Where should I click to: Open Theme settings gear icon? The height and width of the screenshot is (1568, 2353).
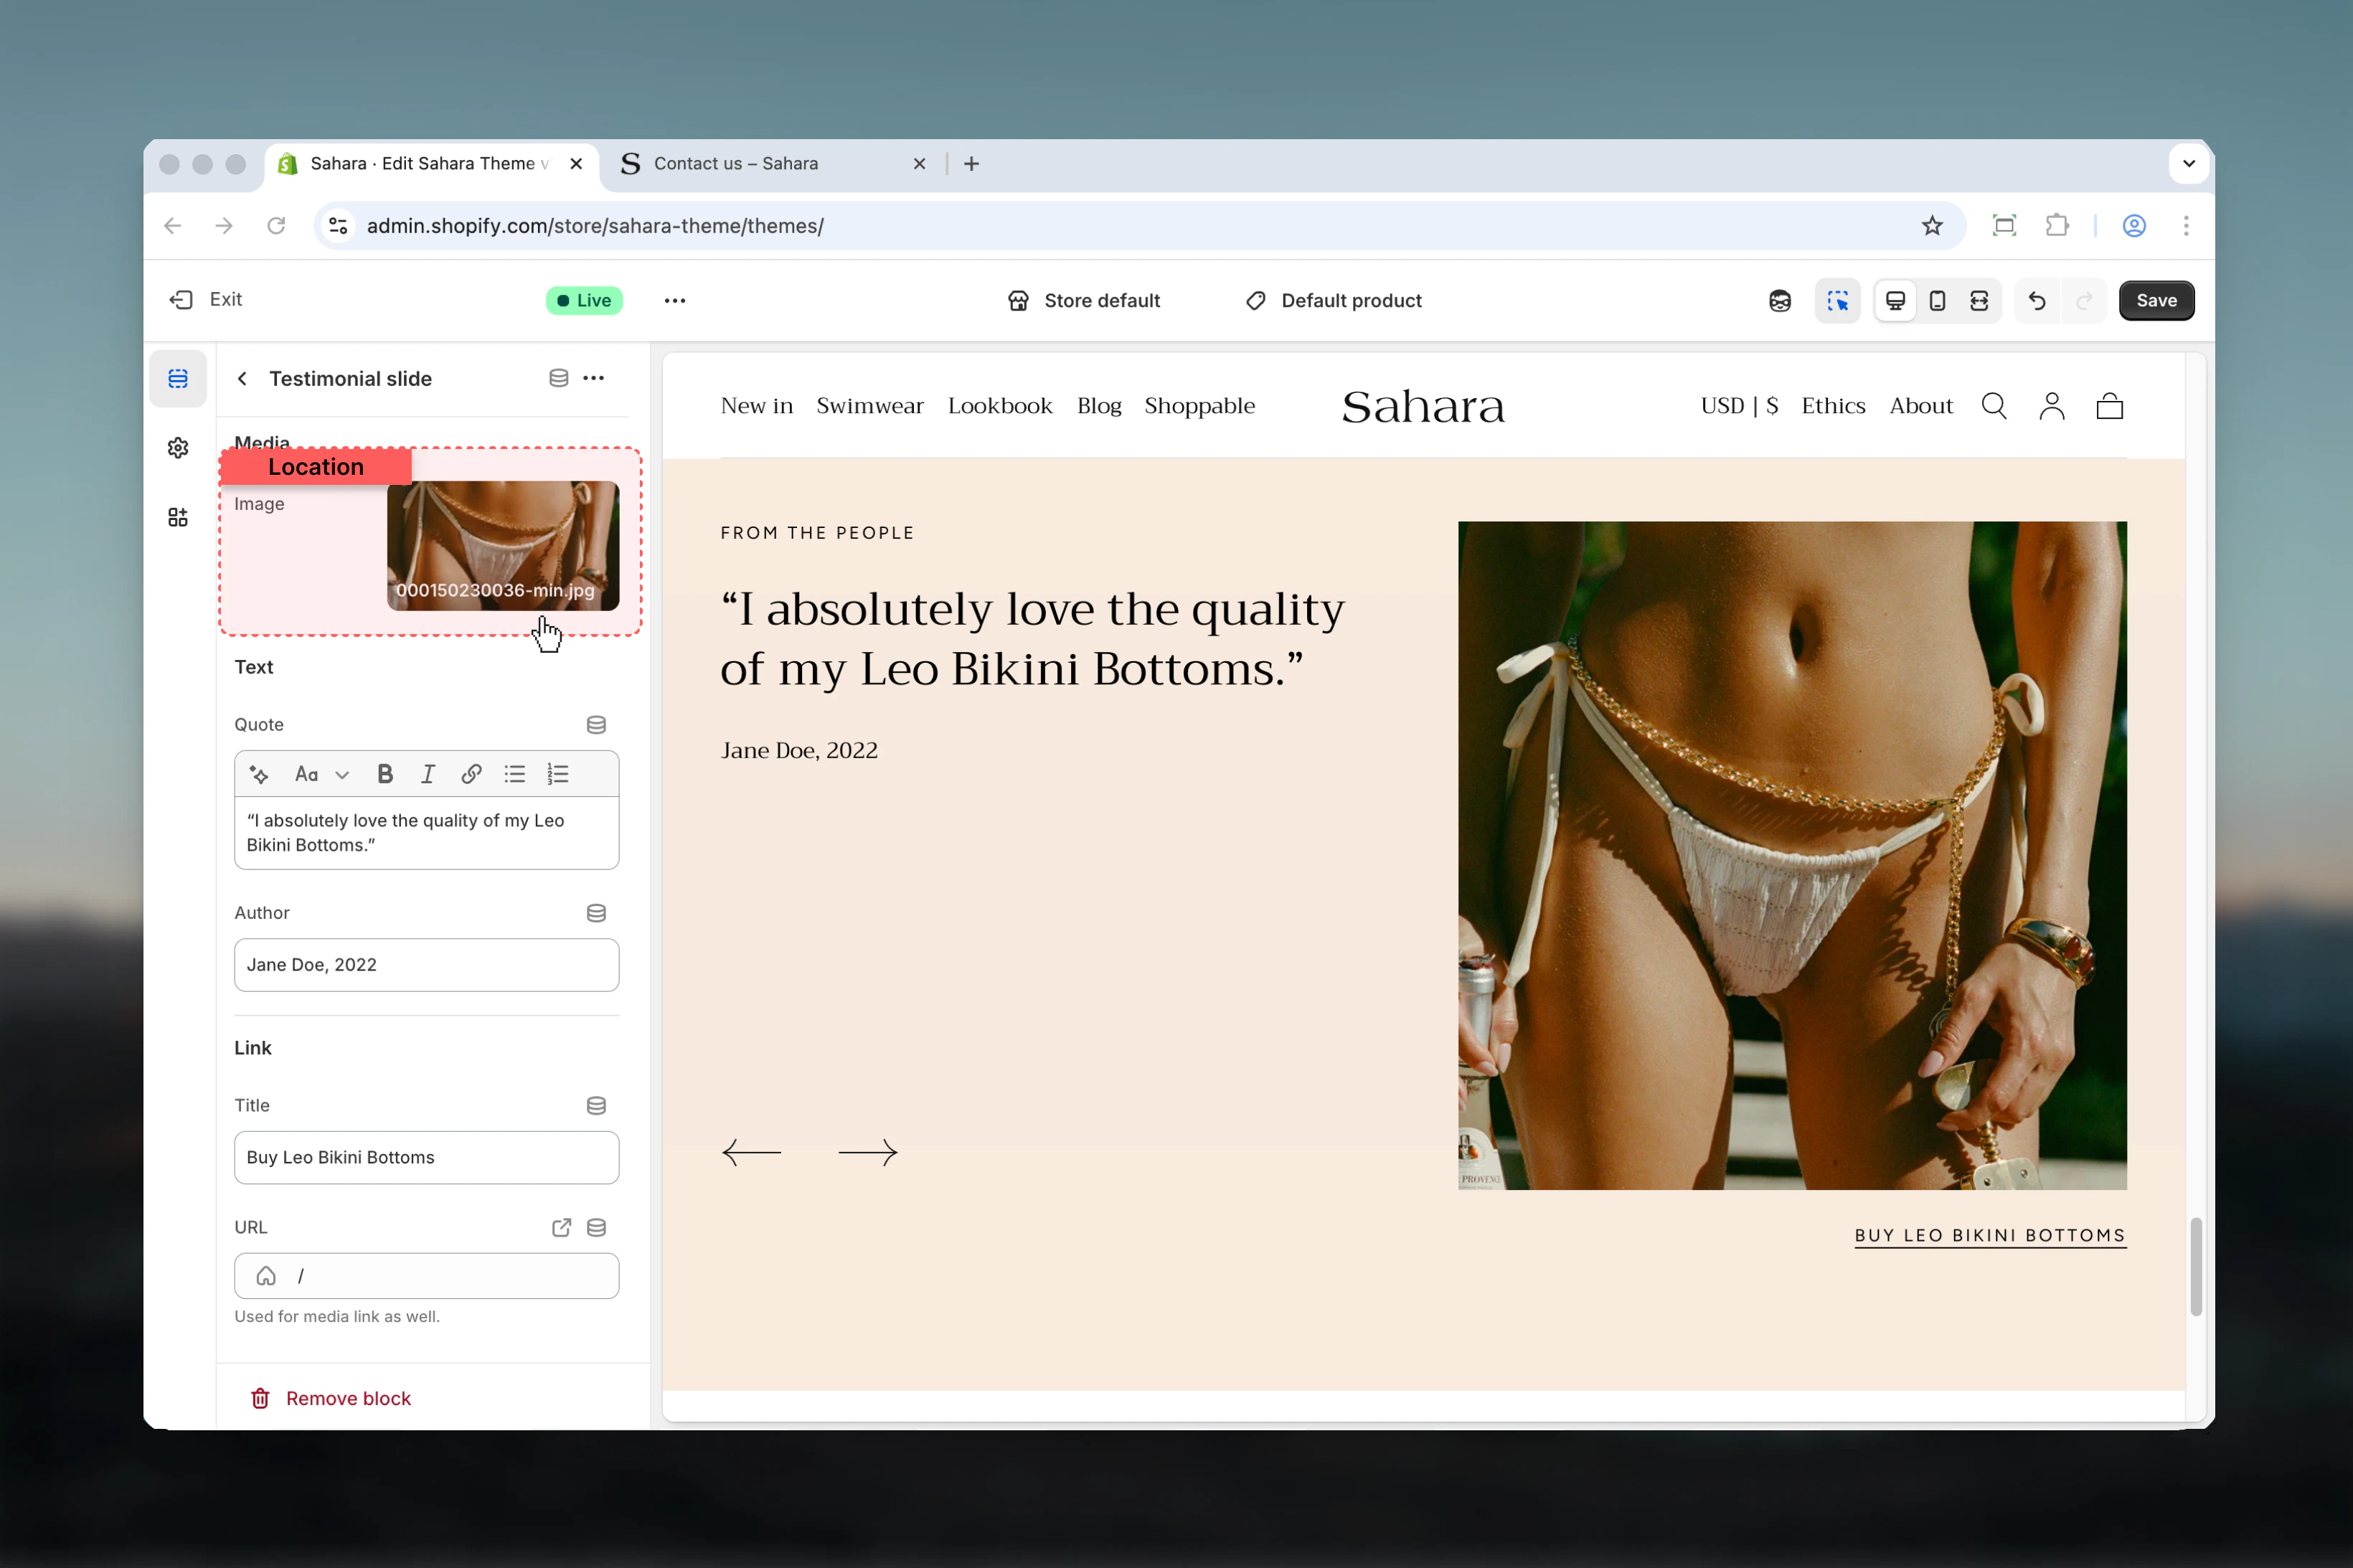point(178,448)
